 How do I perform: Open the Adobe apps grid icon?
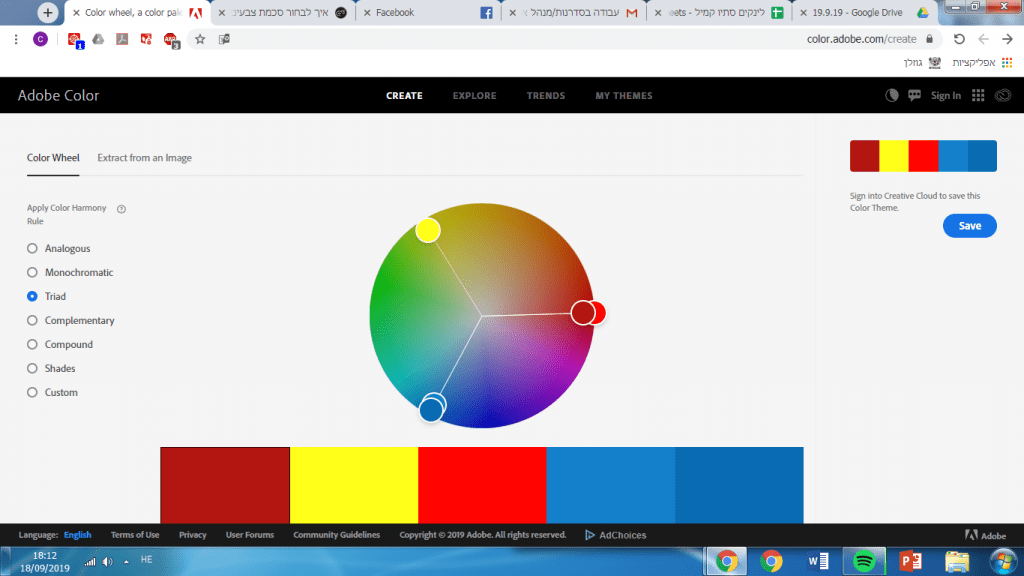(978, 95)
